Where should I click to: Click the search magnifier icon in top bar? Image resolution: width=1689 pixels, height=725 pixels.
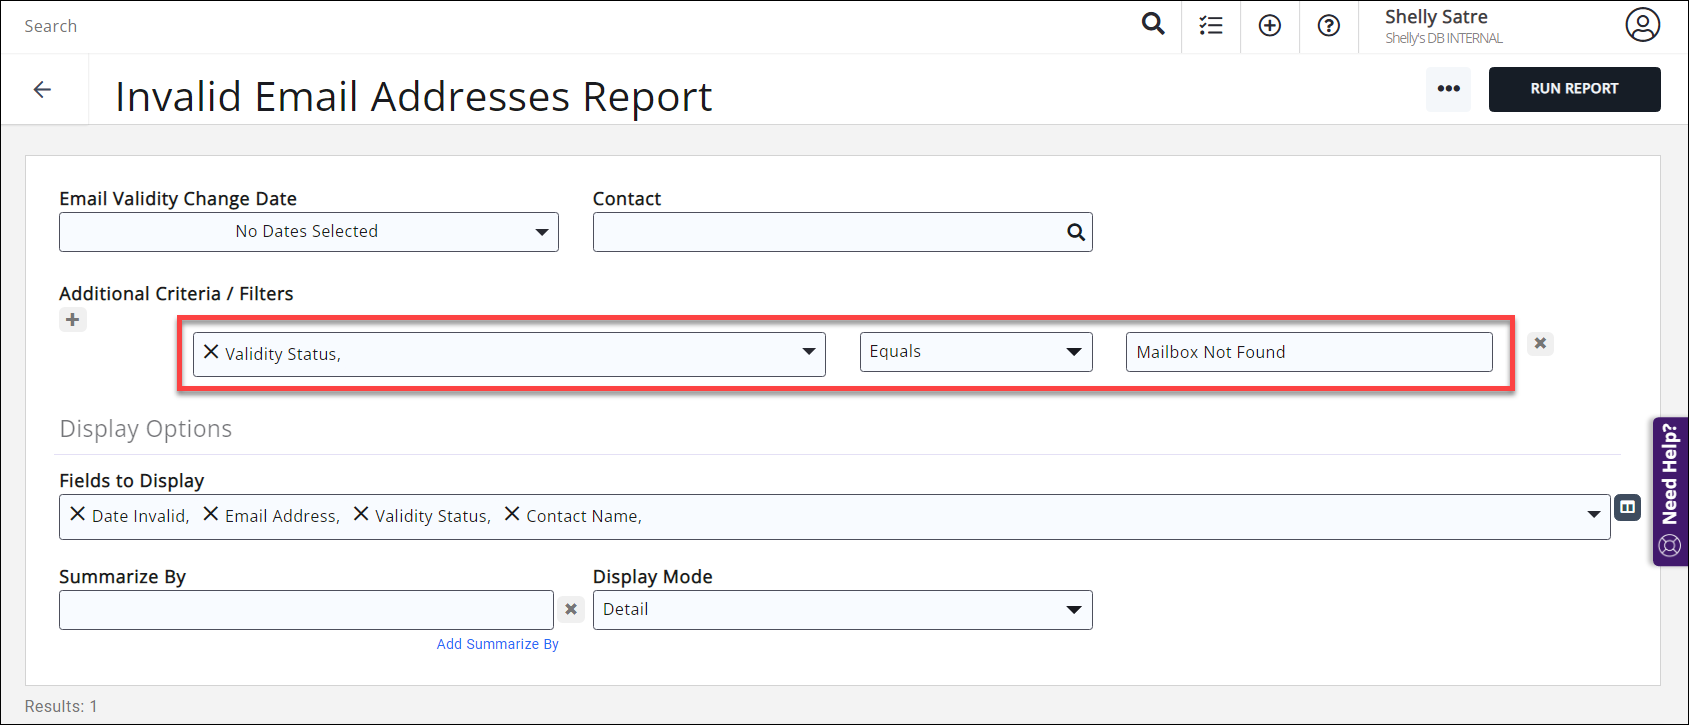point(1153,24)
